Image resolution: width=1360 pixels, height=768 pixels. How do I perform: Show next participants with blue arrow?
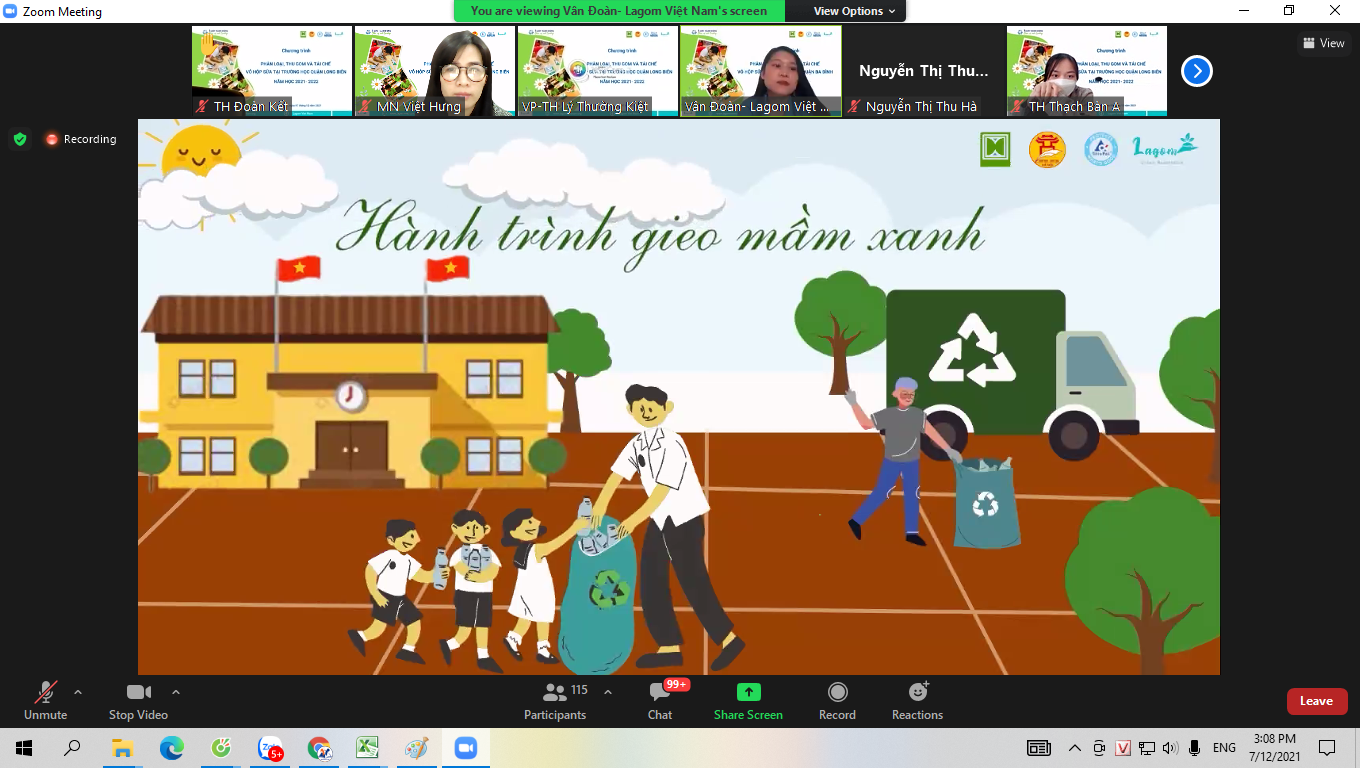[1196, 71]
